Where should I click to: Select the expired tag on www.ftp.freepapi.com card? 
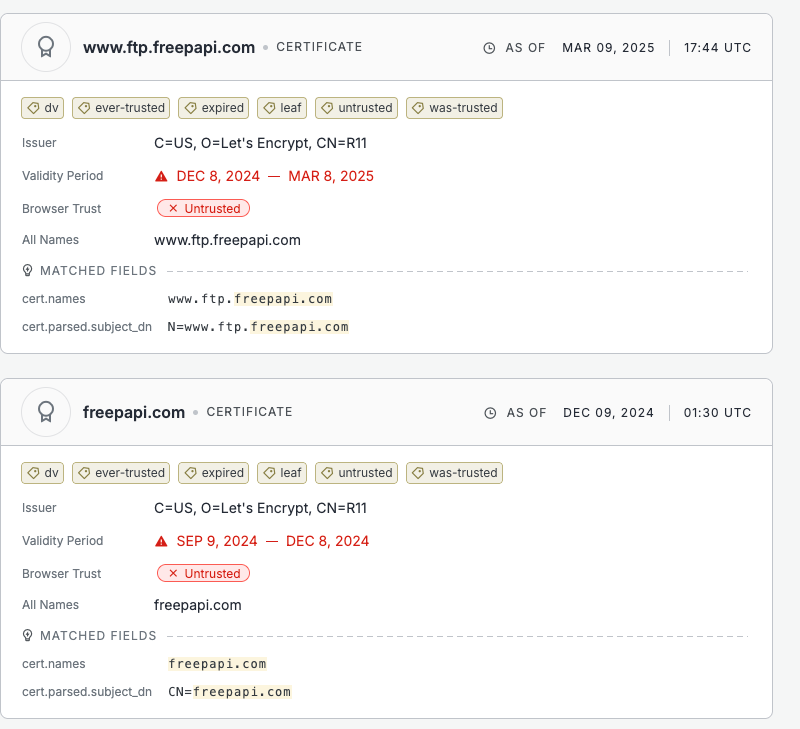click(213, 108)
